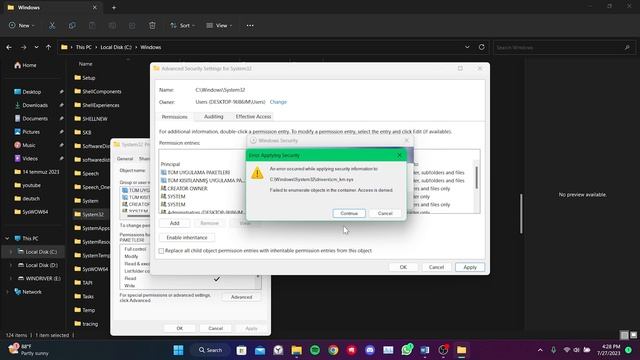
Task: Switch to details view icon in status bar
Action: [624, 335]
